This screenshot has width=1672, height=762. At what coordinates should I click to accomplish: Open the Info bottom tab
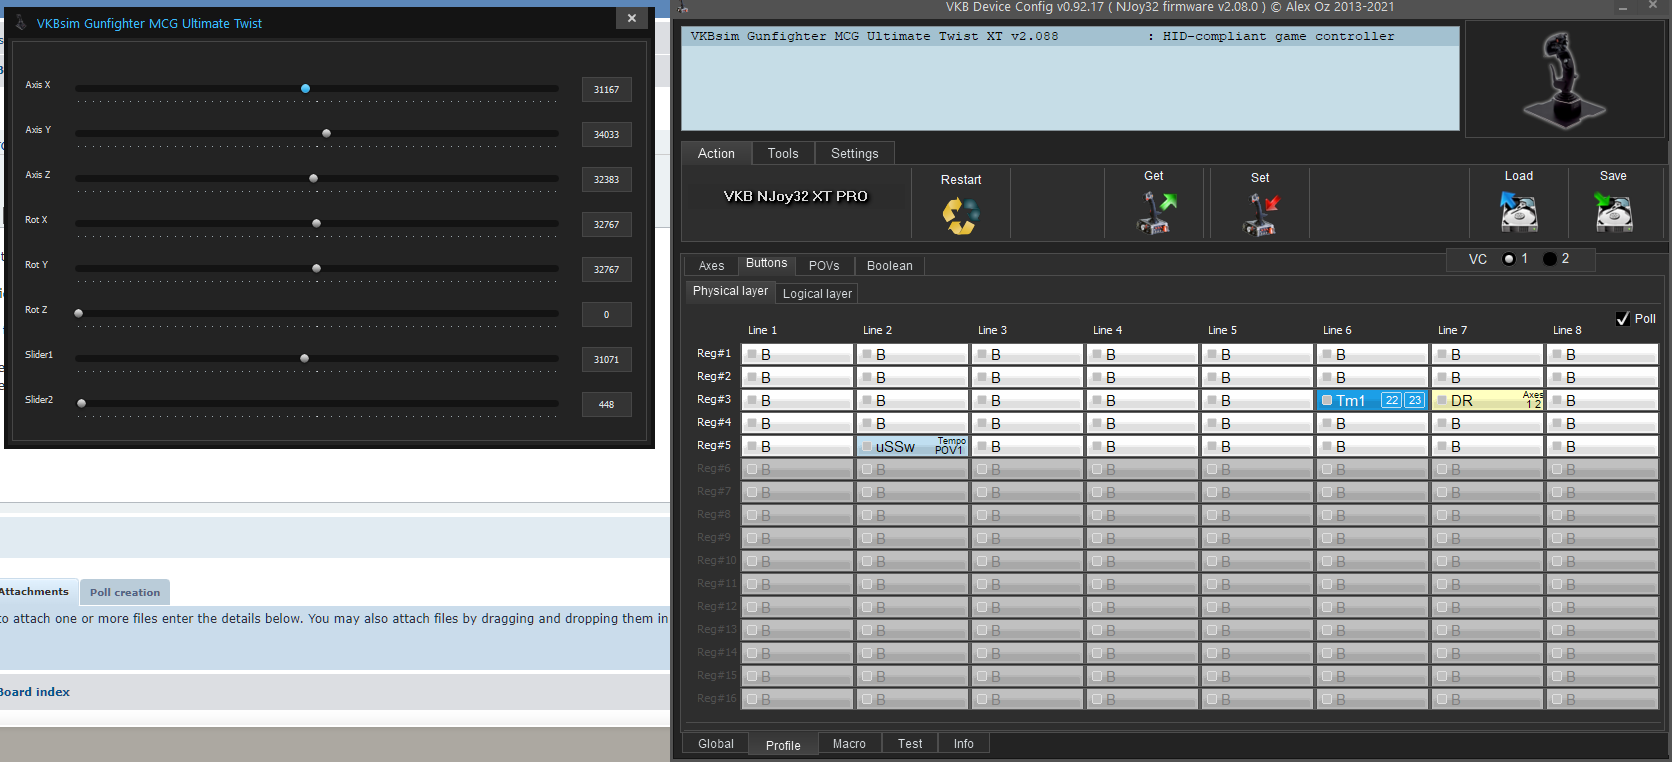point(963,743)
